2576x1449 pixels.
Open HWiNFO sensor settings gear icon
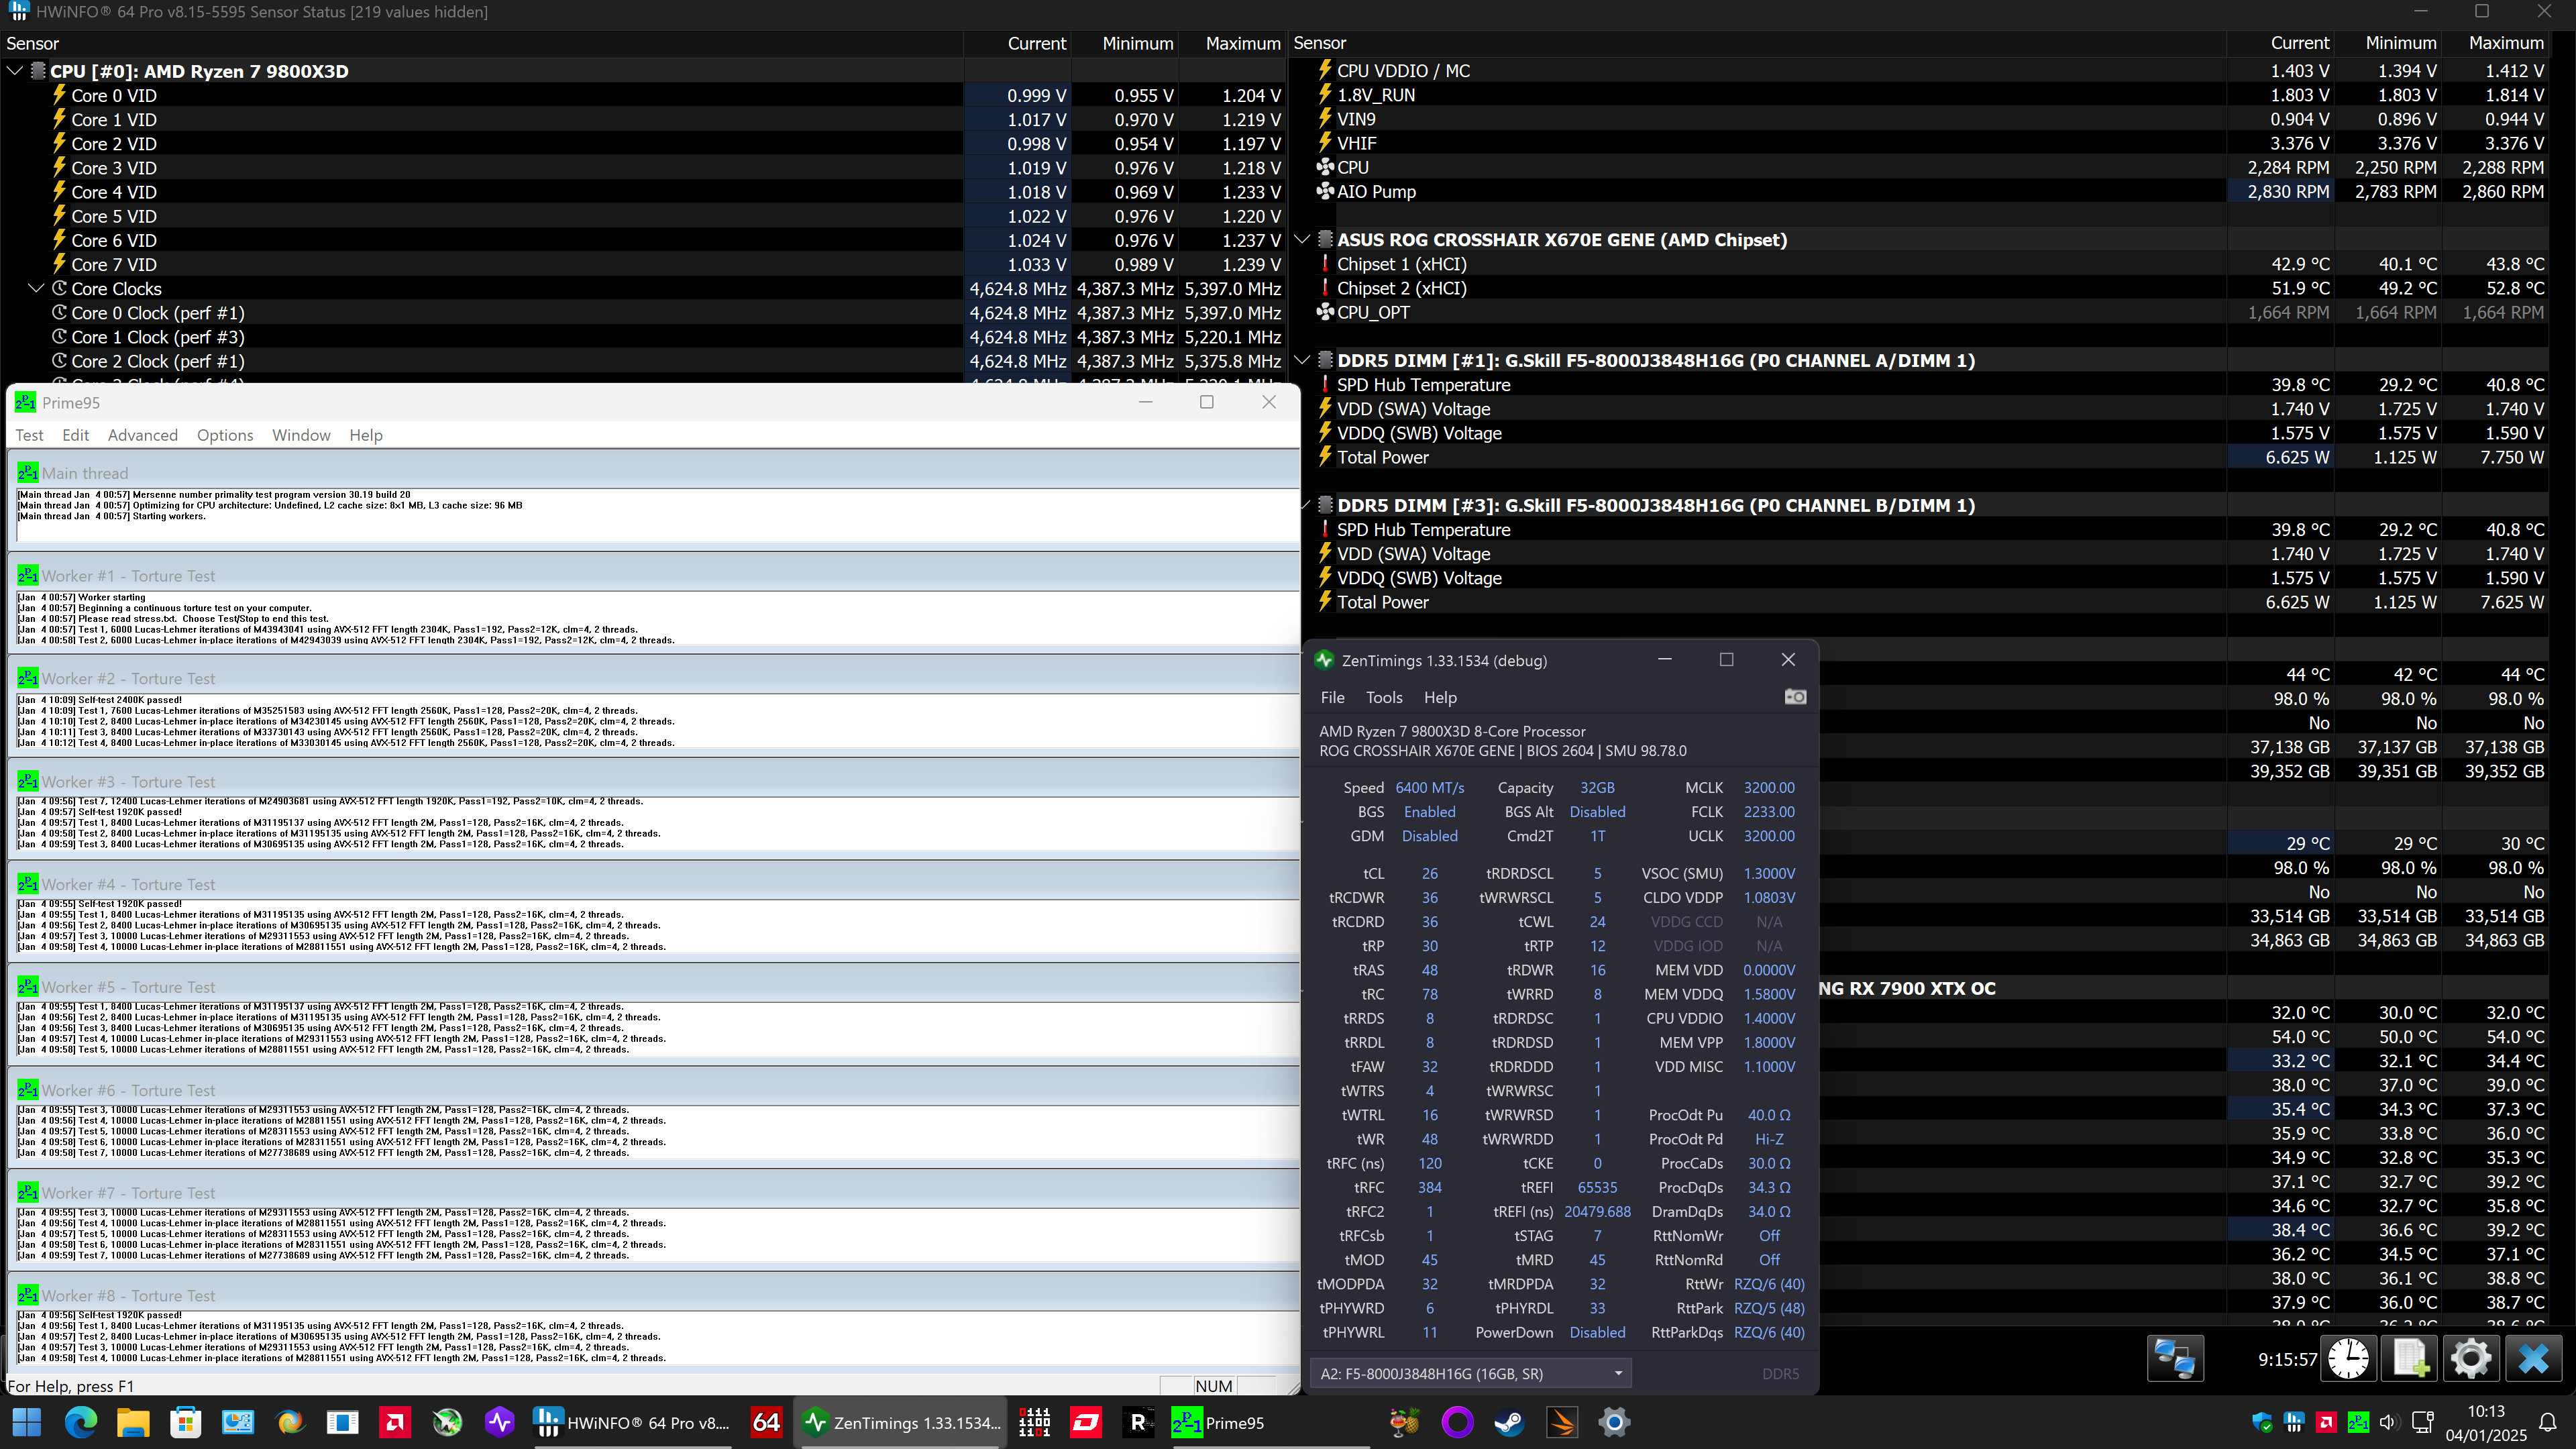click(x=2471, y=1359)
